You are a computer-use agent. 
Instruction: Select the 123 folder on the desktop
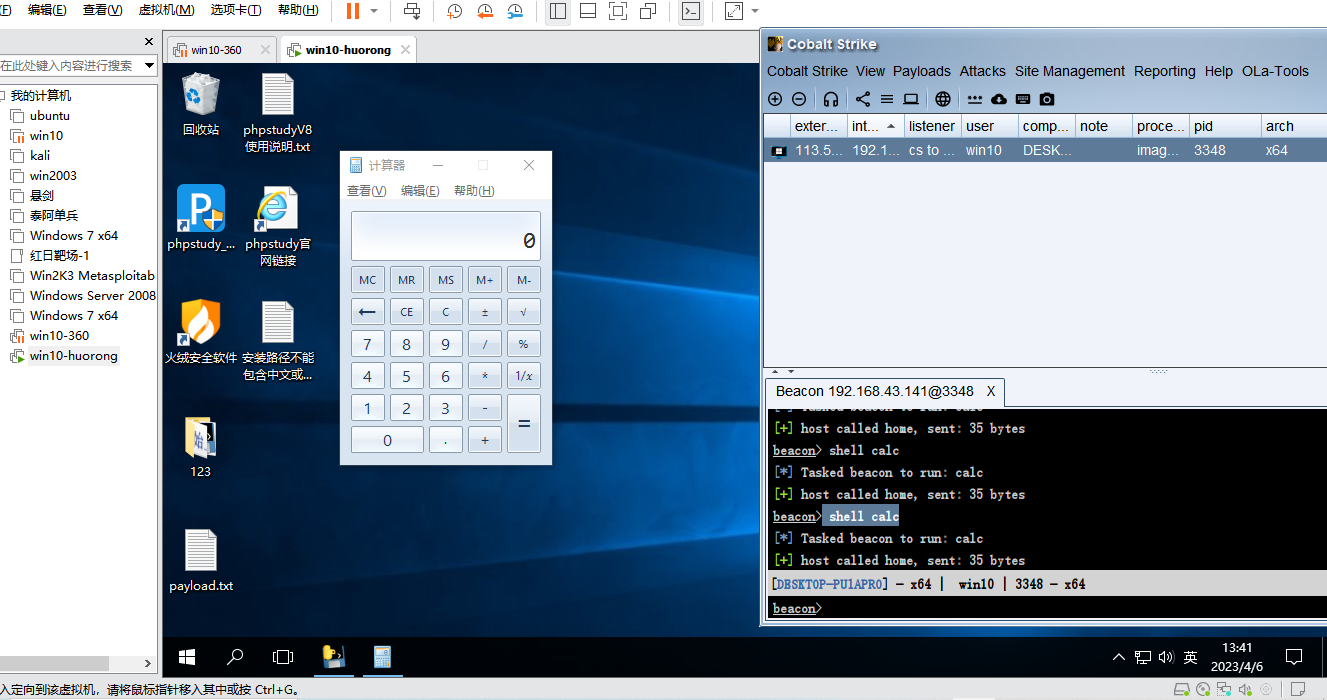(x=201, y=446)
